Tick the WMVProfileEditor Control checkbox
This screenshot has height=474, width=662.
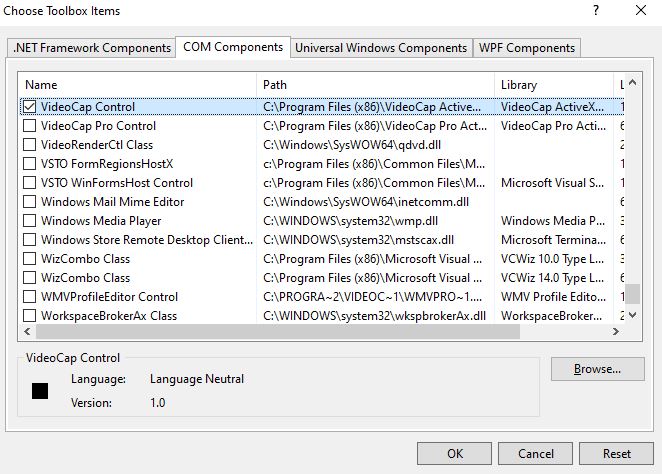(x=30, y=297)
